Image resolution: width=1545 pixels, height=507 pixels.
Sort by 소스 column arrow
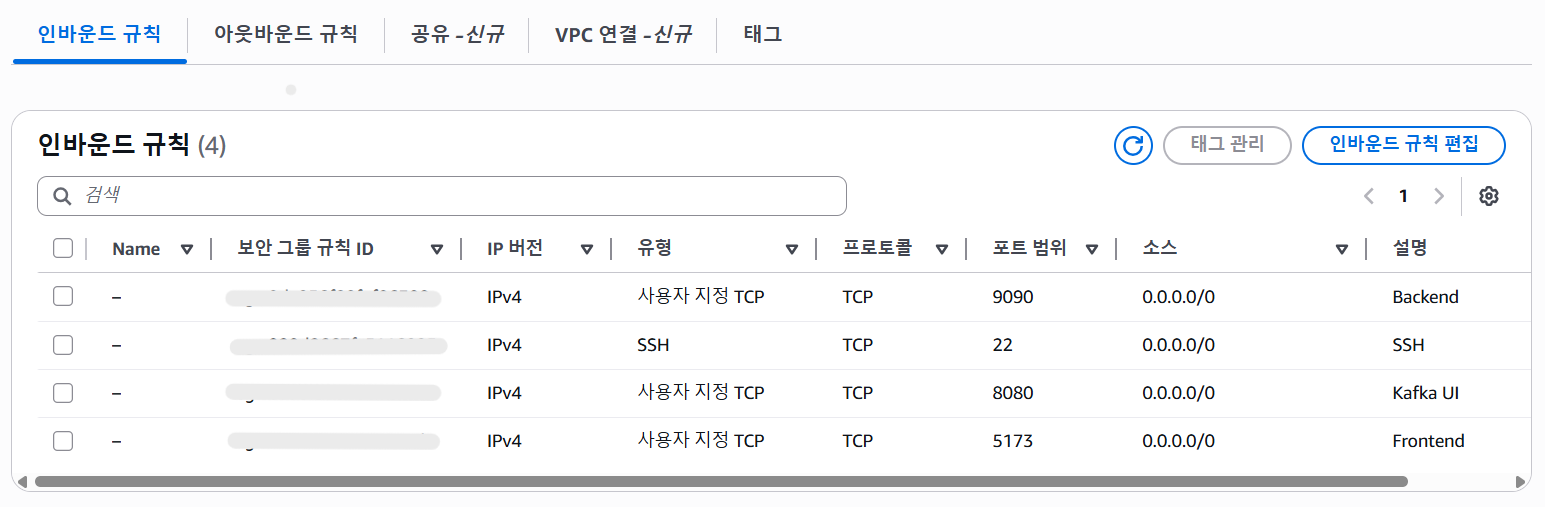(x=1342, y=249)
